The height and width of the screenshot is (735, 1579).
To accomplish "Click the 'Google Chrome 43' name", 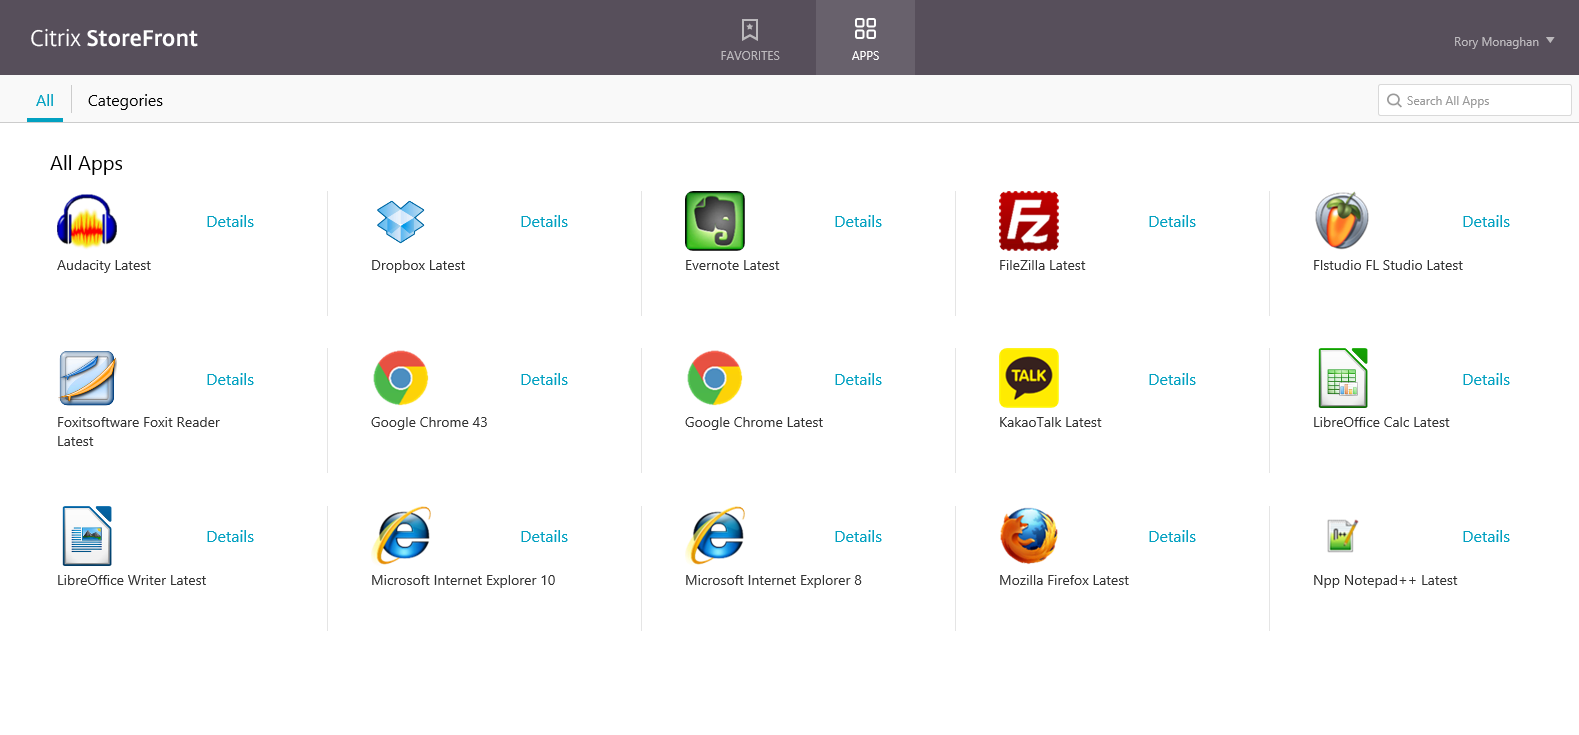I will coord(429,423).
